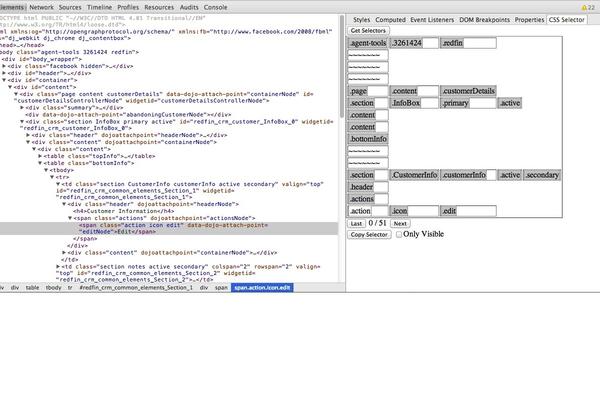The height and width of the screenshot is (400, 600).
Task: Toggle the .bottomInfo class selector
Action: 368,139
